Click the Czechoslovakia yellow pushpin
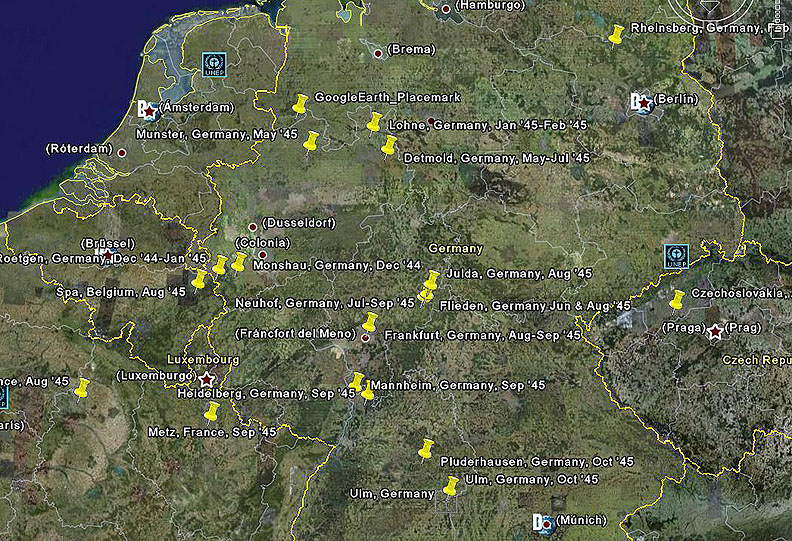Image resolution: width=792 pixels, height=541 pixels. pyautogui.click(x=677, y=299)
